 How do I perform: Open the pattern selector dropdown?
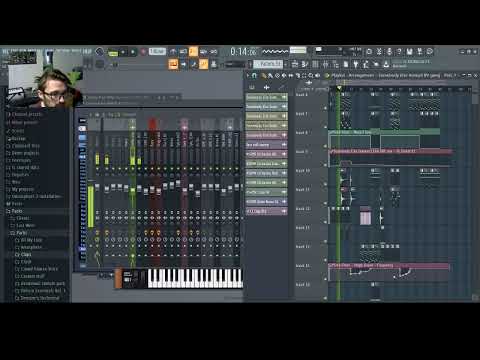[268, 64]
